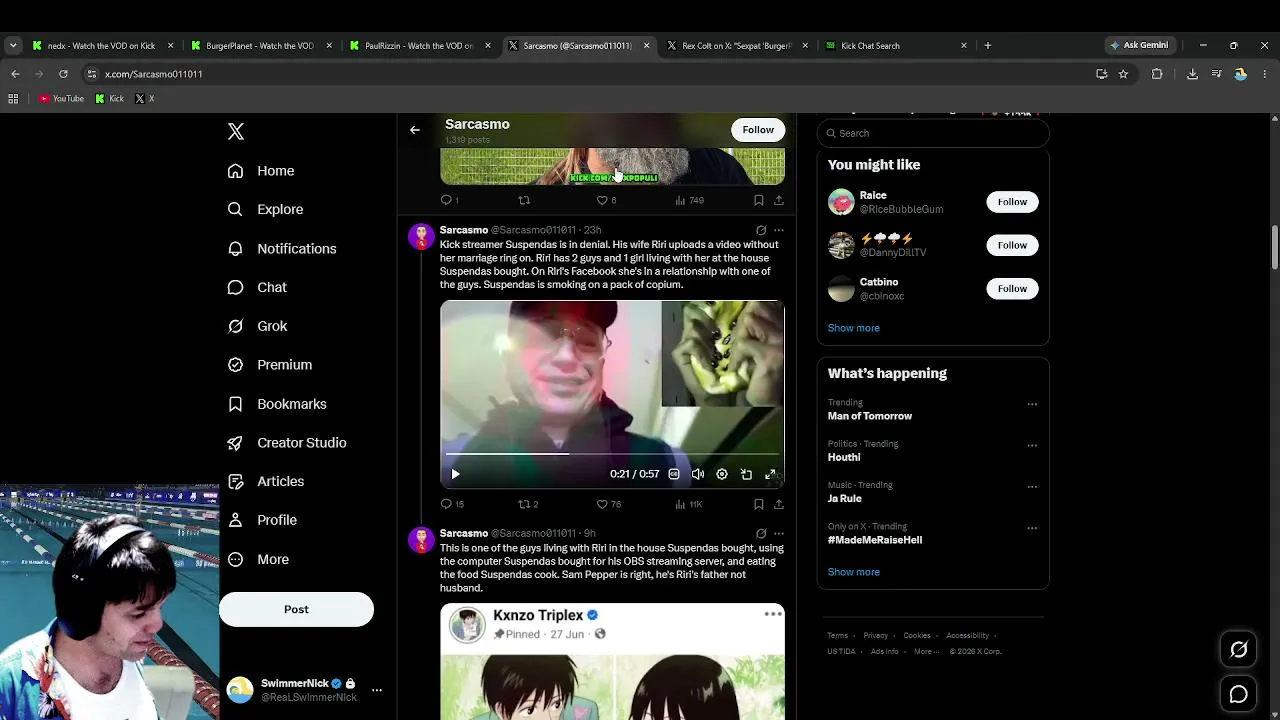The height and width of the screenshot is (720, 1280).
Task: Share the Suspendas denial video post
Action: [x=778, y=504]
